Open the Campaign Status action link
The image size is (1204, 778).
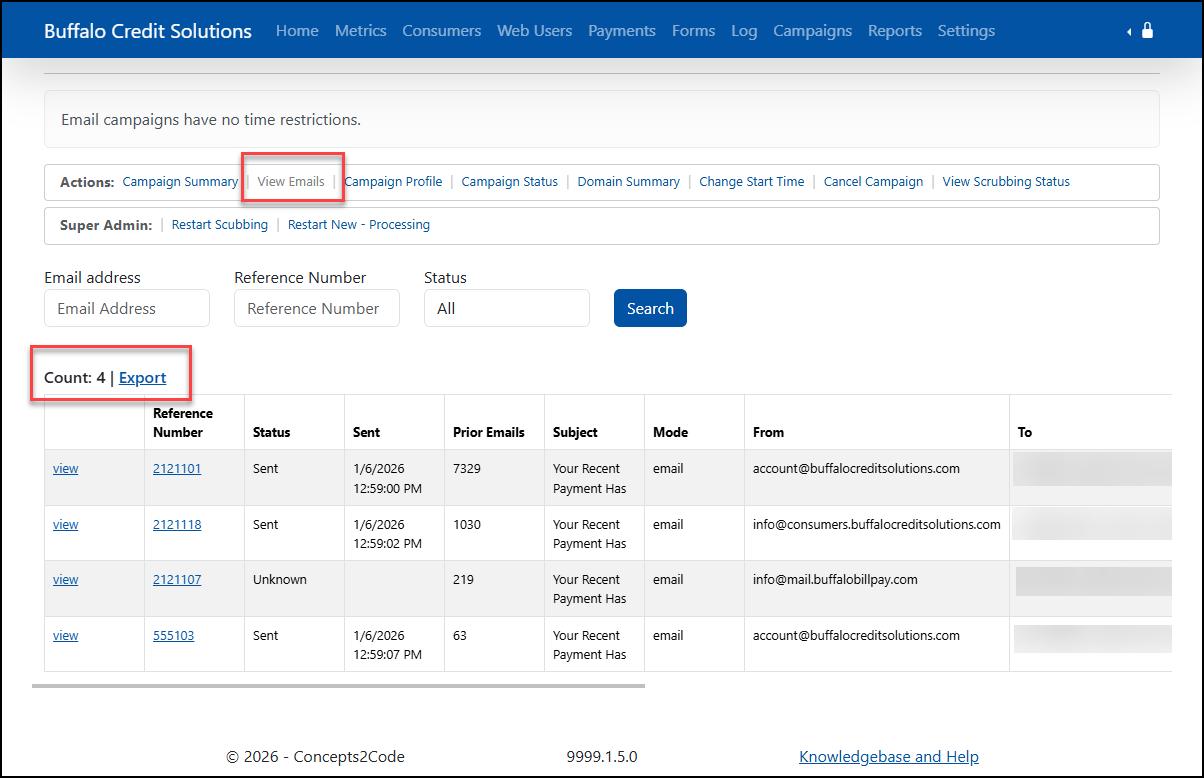pyautogui.click(x=510, y=182)
